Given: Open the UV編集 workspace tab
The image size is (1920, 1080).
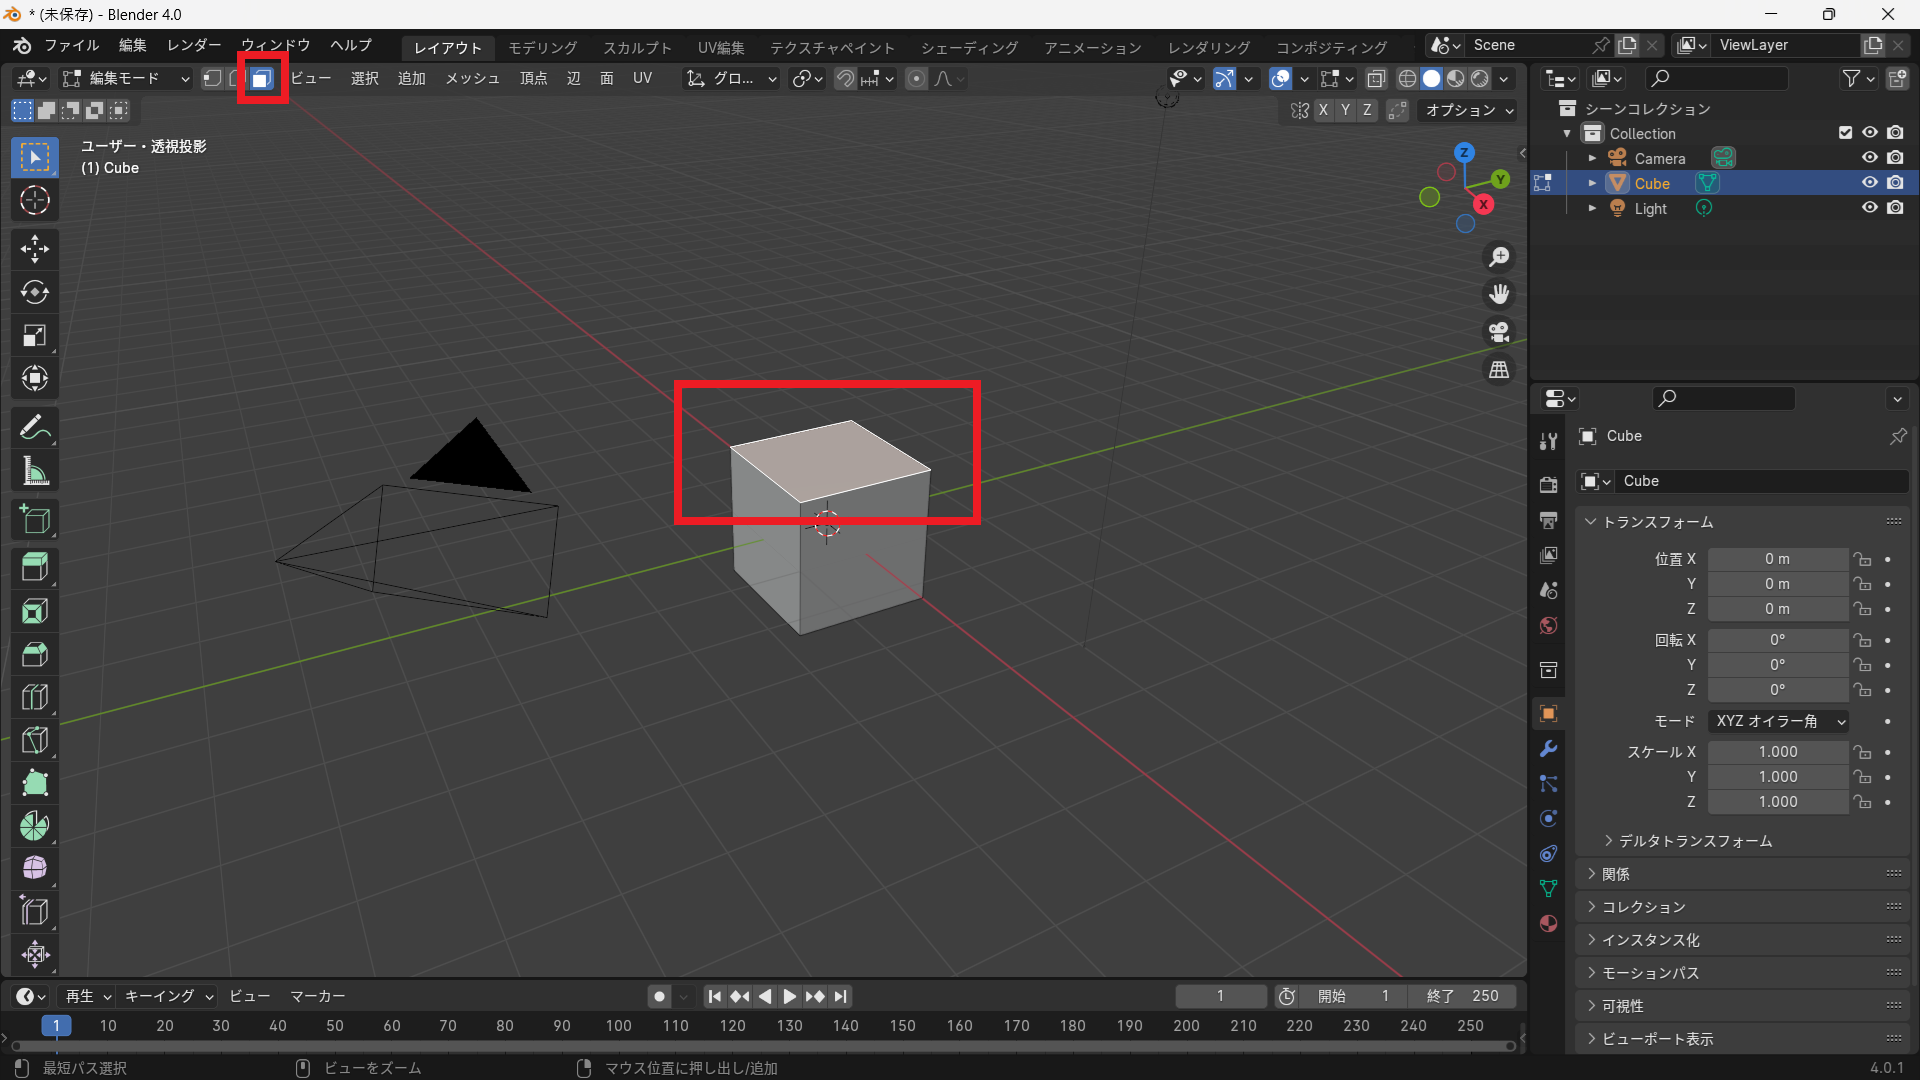Looking at the screenshot, I should pos(721,47).
